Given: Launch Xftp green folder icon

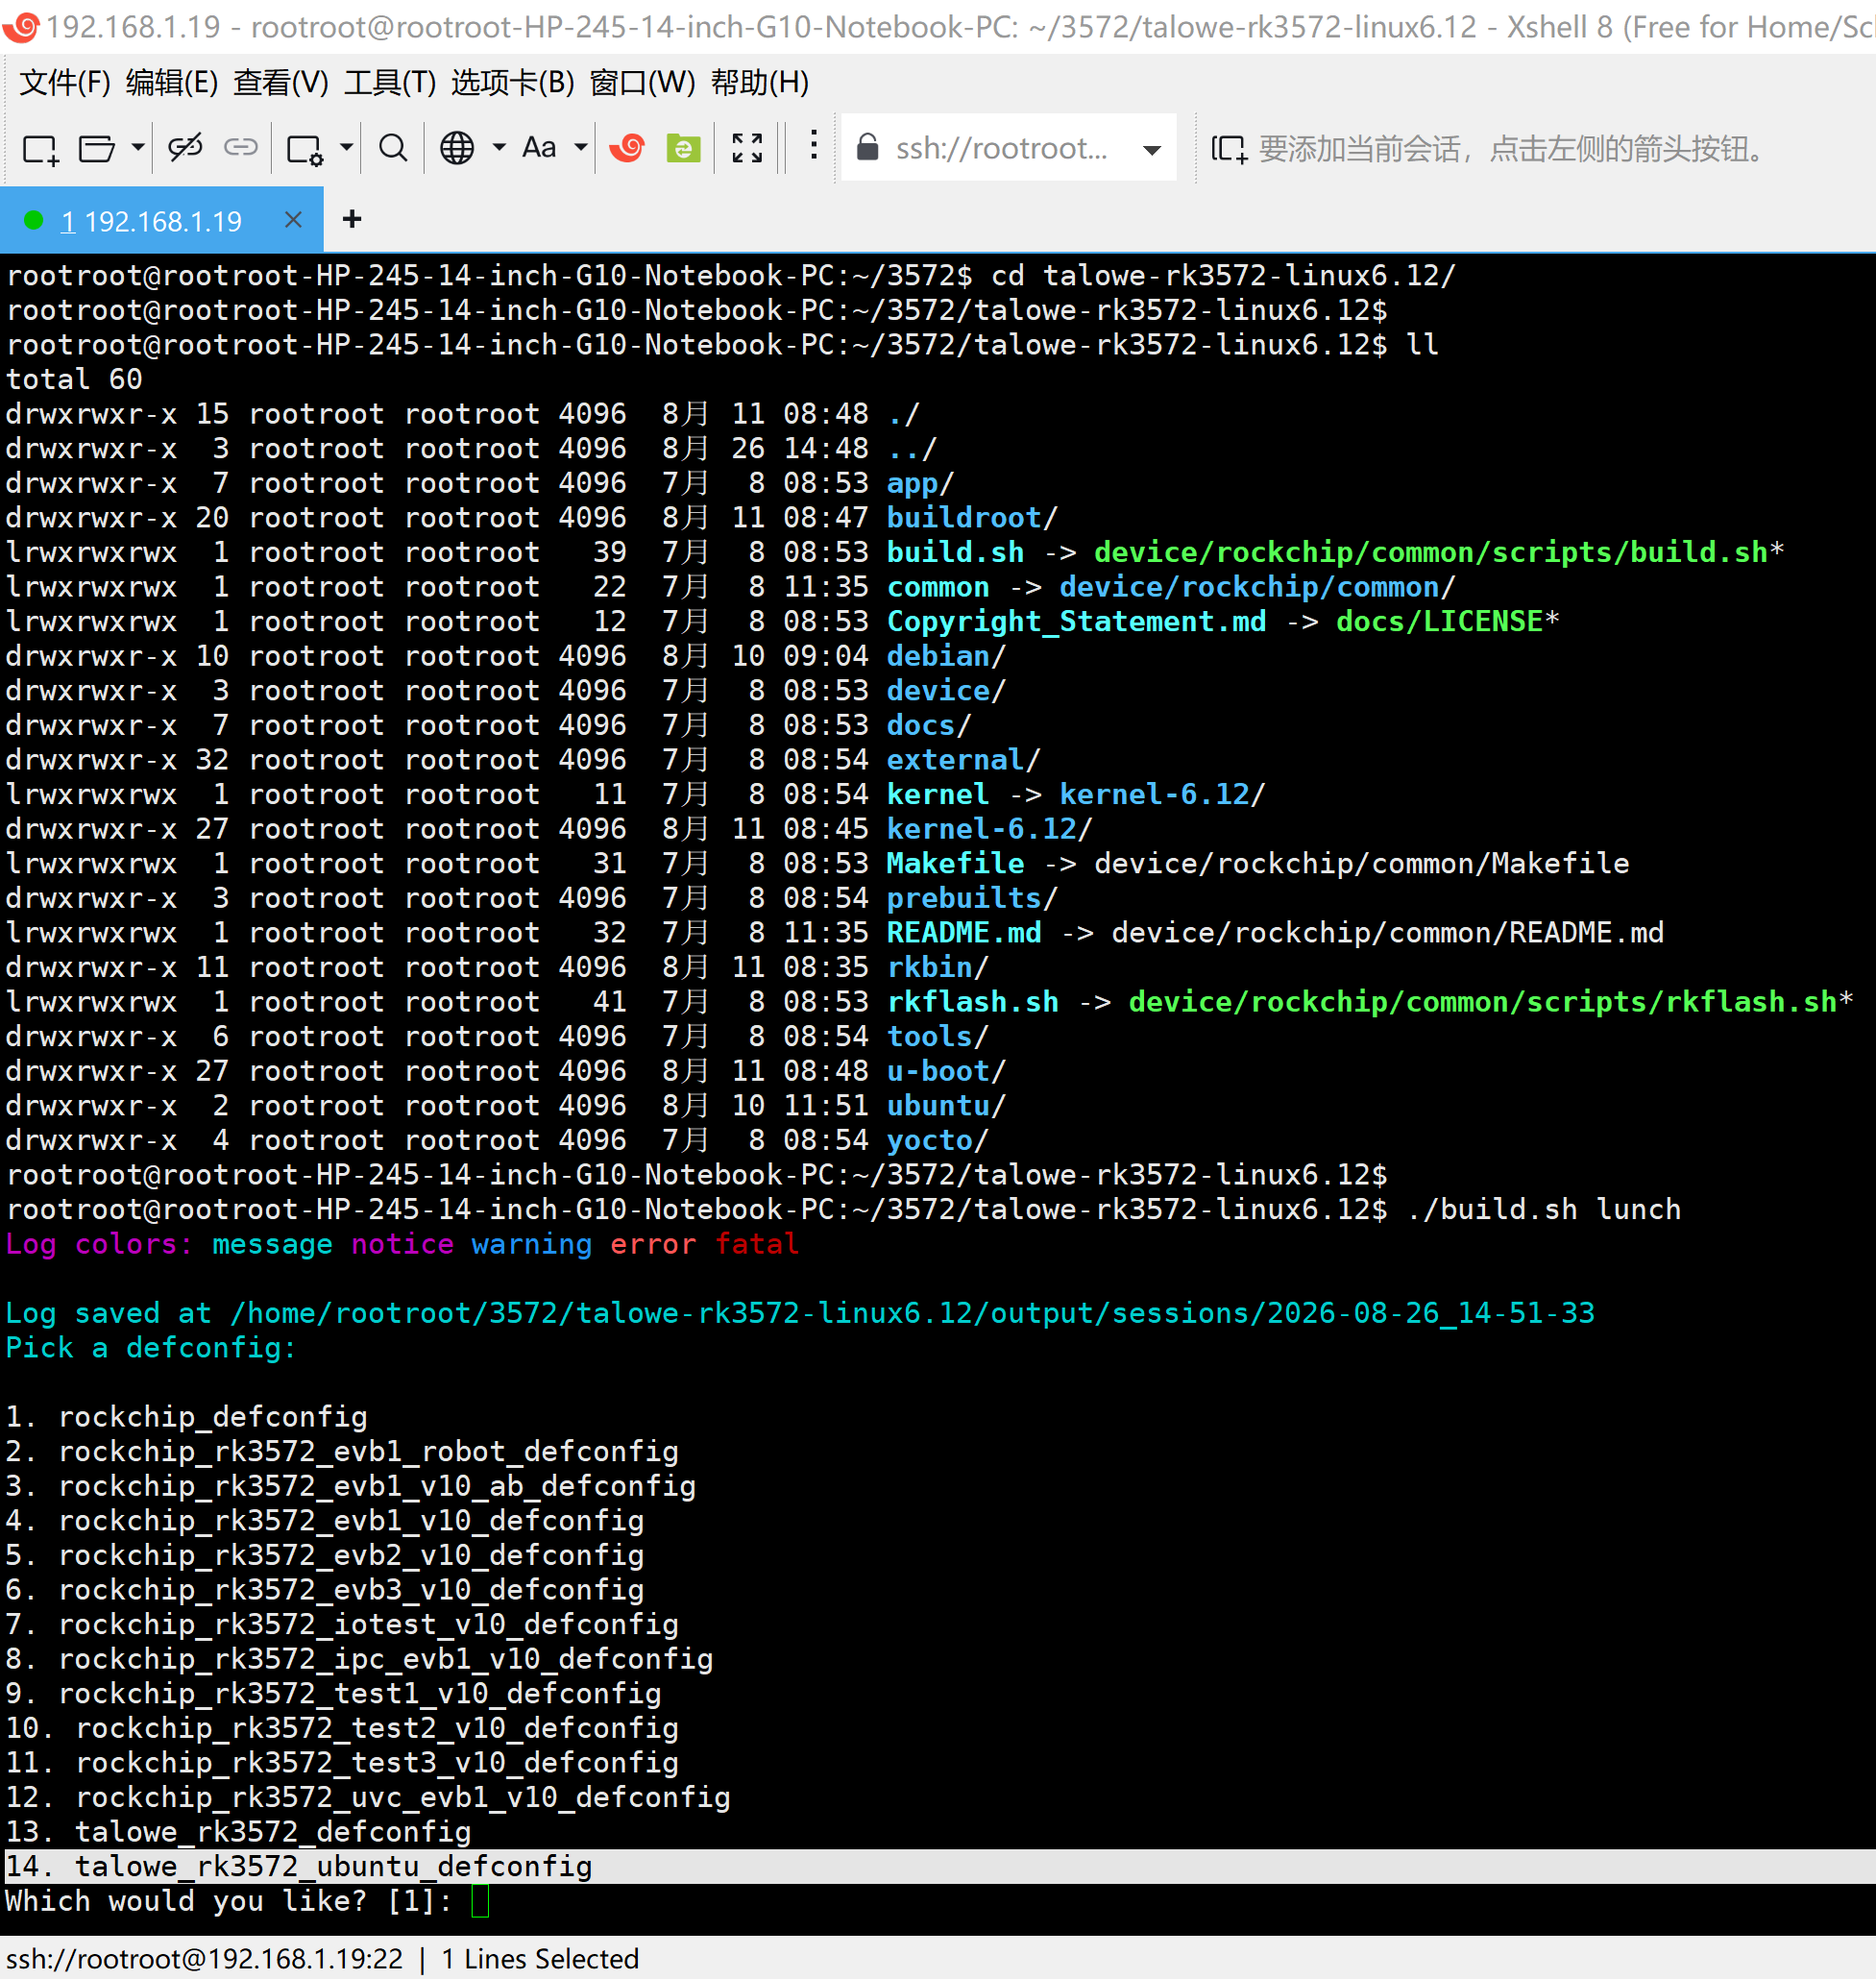Looking at the screenshot, I should (x=684, y=148).
